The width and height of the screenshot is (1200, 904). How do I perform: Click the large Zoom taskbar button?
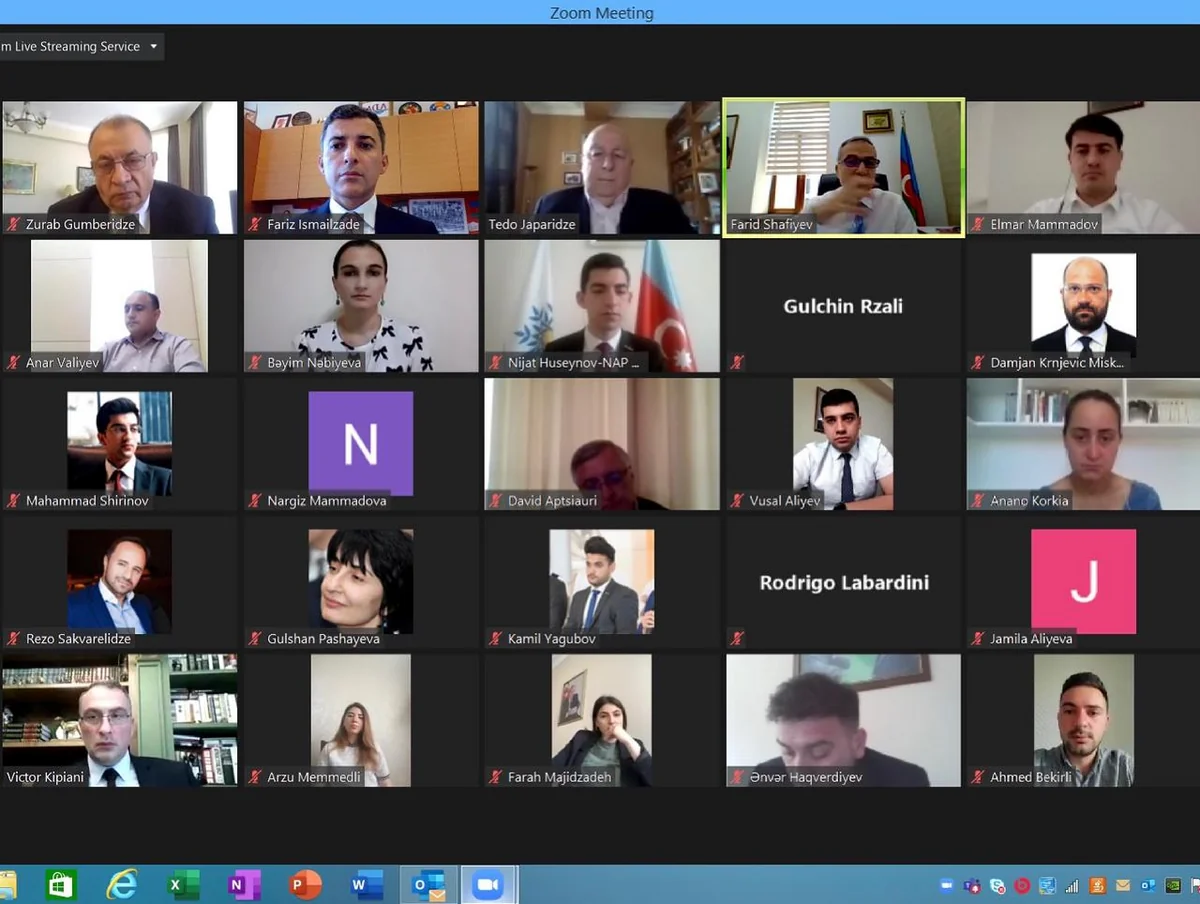pos(489,885)
